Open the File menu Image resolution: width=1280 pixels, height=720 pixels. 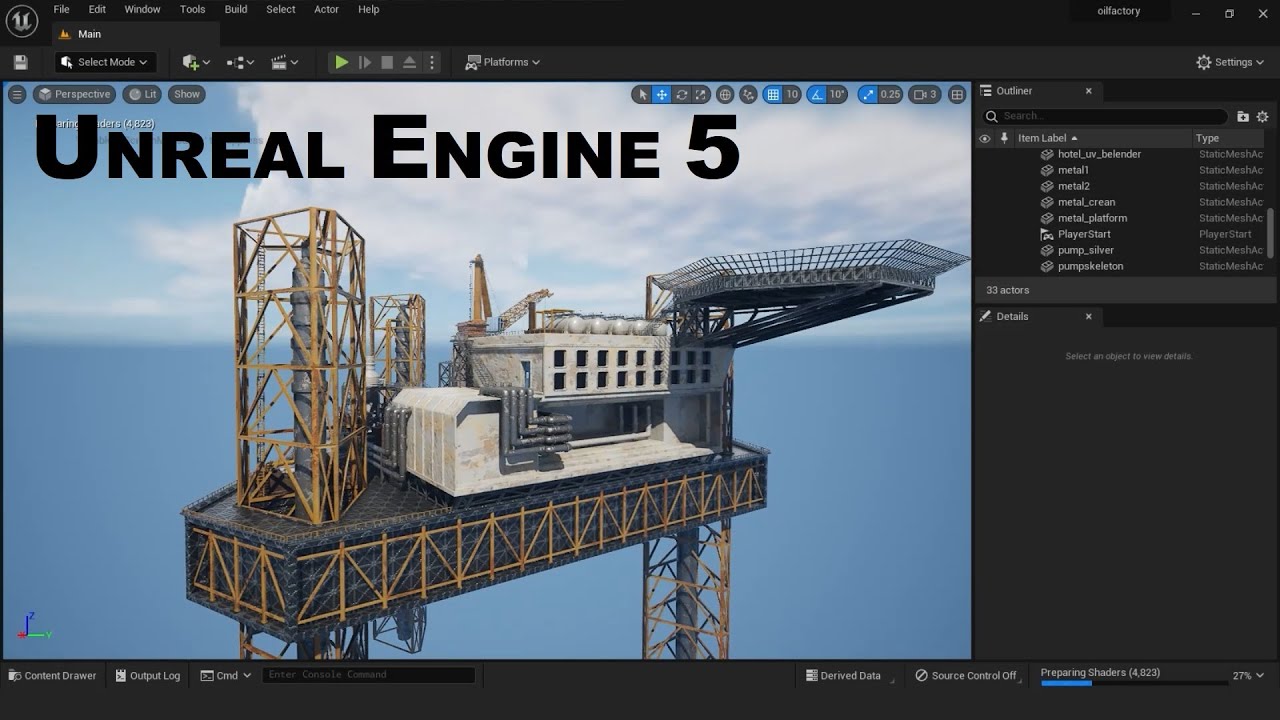pos(62,9)
